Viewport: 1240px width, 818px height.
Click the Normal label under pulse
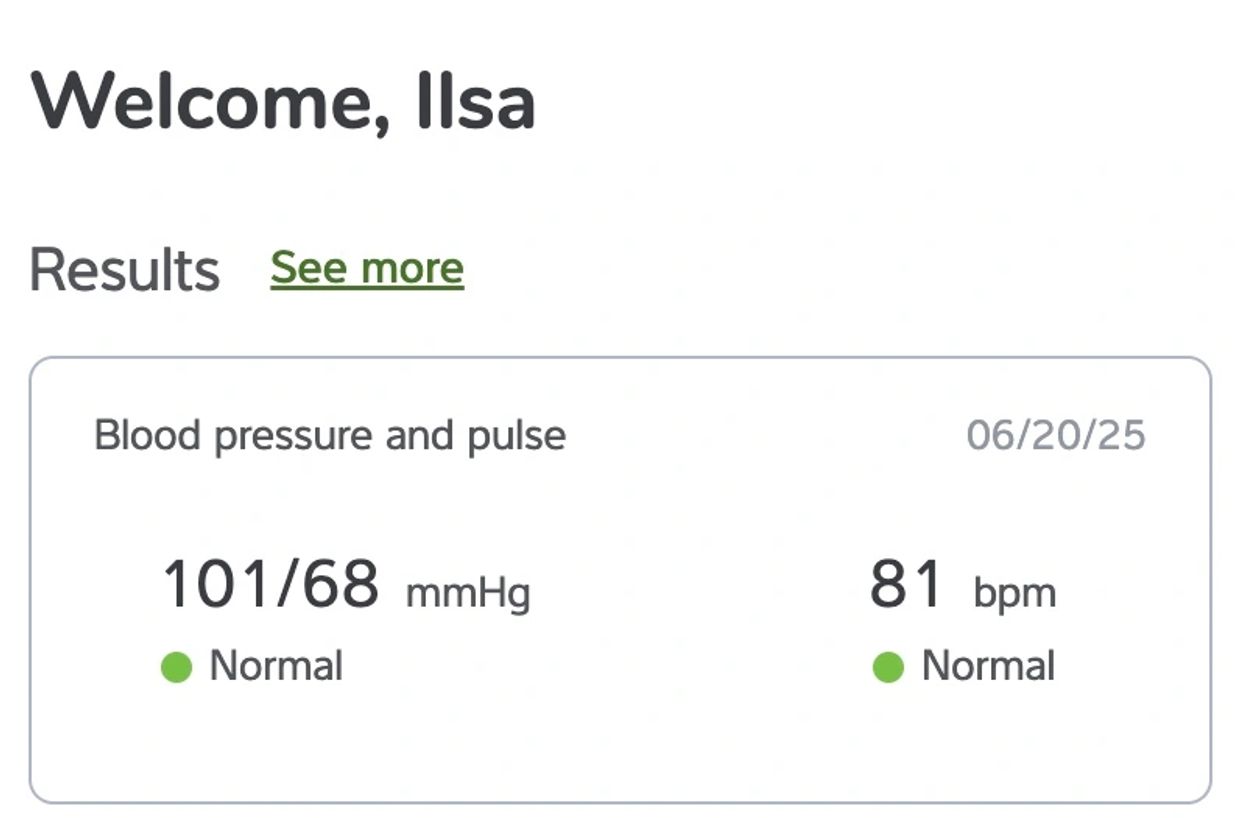[x=987, y=666]
